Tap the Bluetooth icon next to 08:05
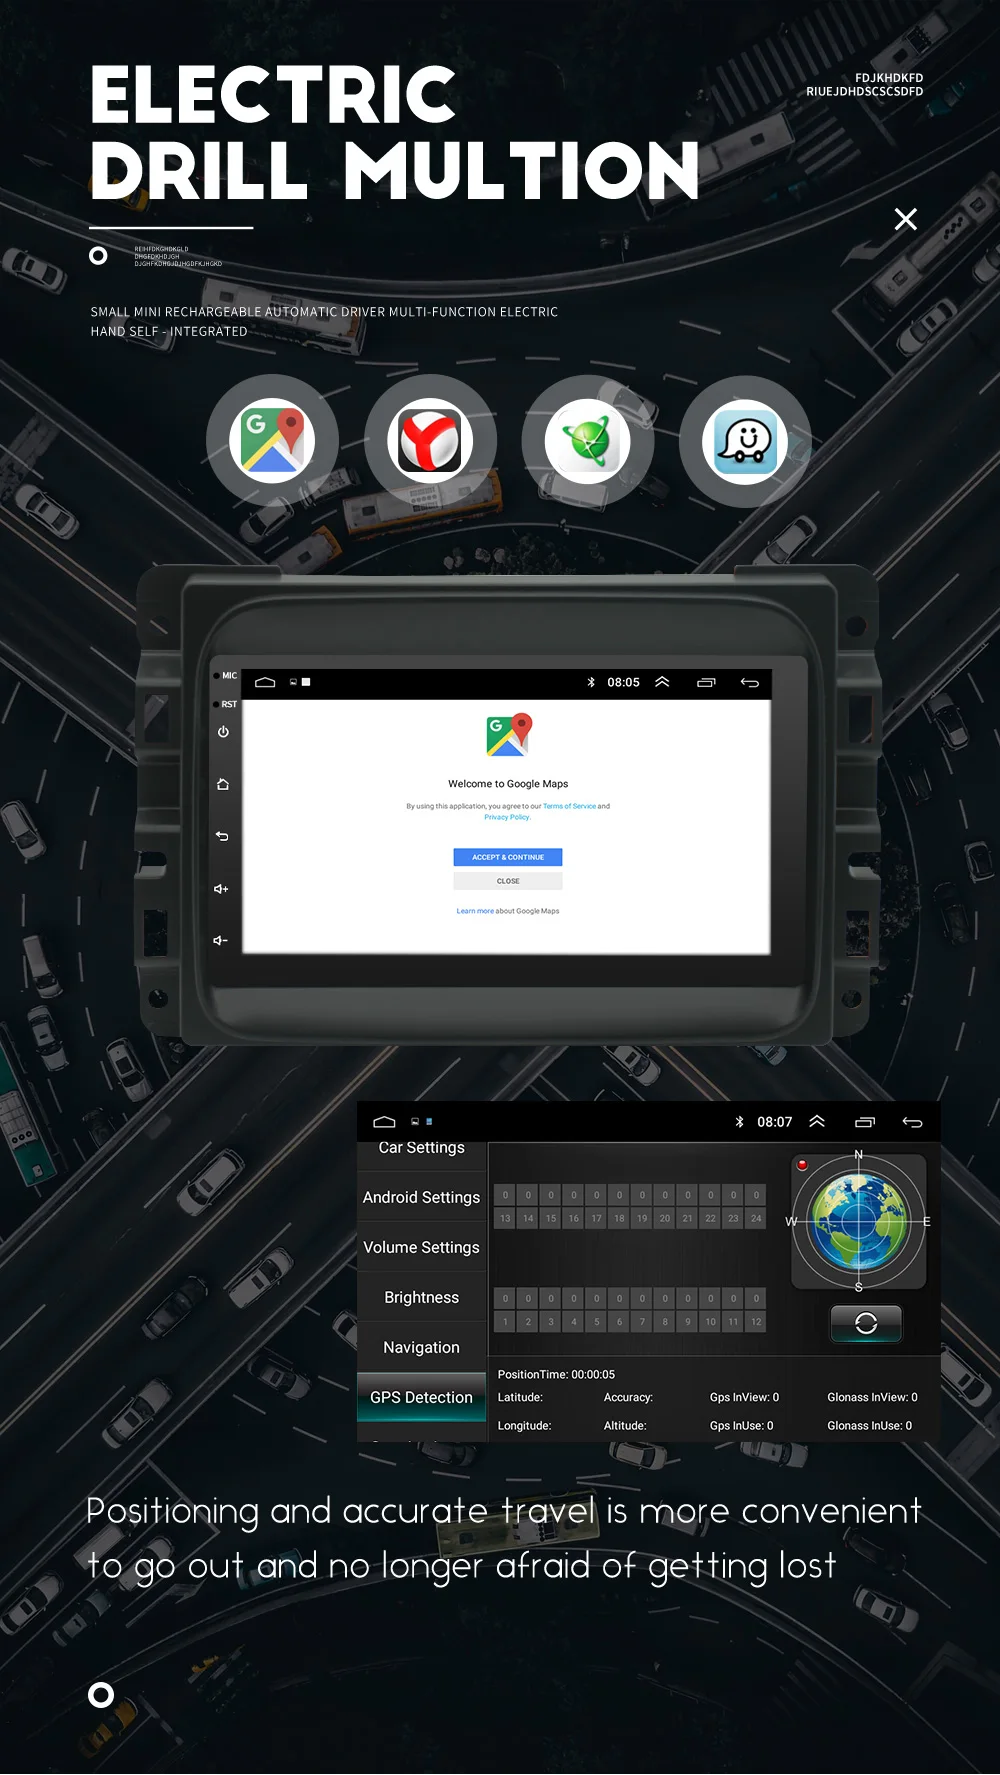This screenshot has width=1000, height=1775. click(591, 682)
